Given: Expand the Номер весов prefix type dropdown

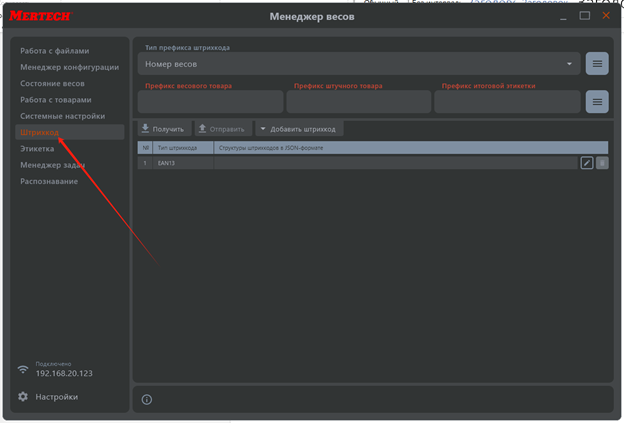Looking at the screenshot, I should click(x=358, y=64).
